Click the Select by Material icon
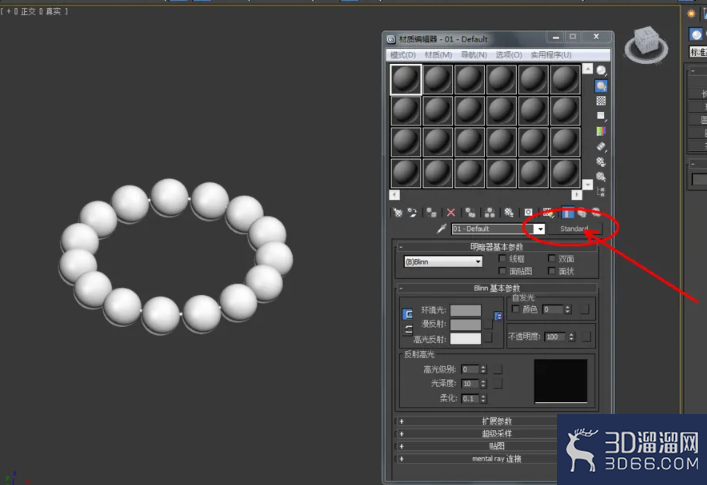The image size is (707, 485). pyautogui.click(x=601, y=177)
